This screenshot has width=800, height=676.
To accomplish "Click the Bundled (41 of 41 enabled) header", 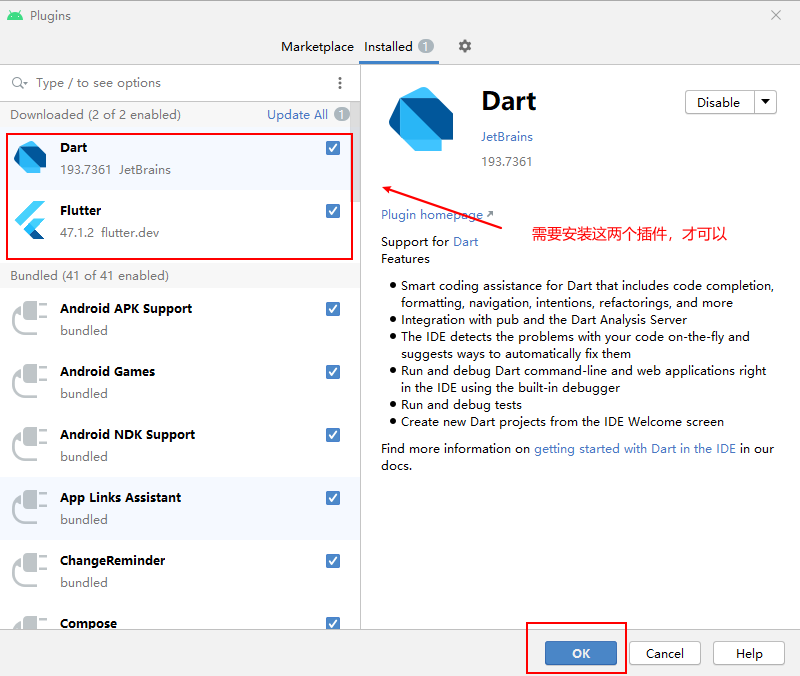I will point(90,276).
